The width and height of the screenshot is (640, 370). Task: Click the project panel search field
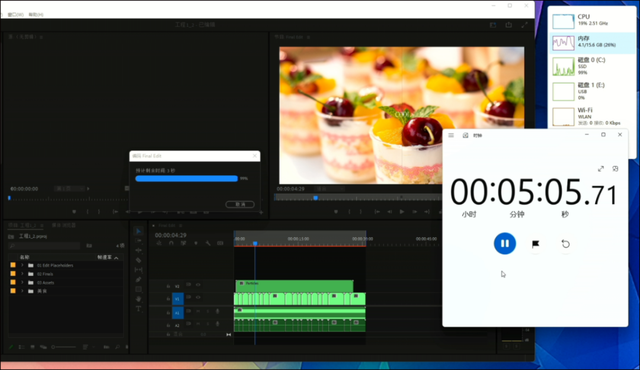(44, 246)
